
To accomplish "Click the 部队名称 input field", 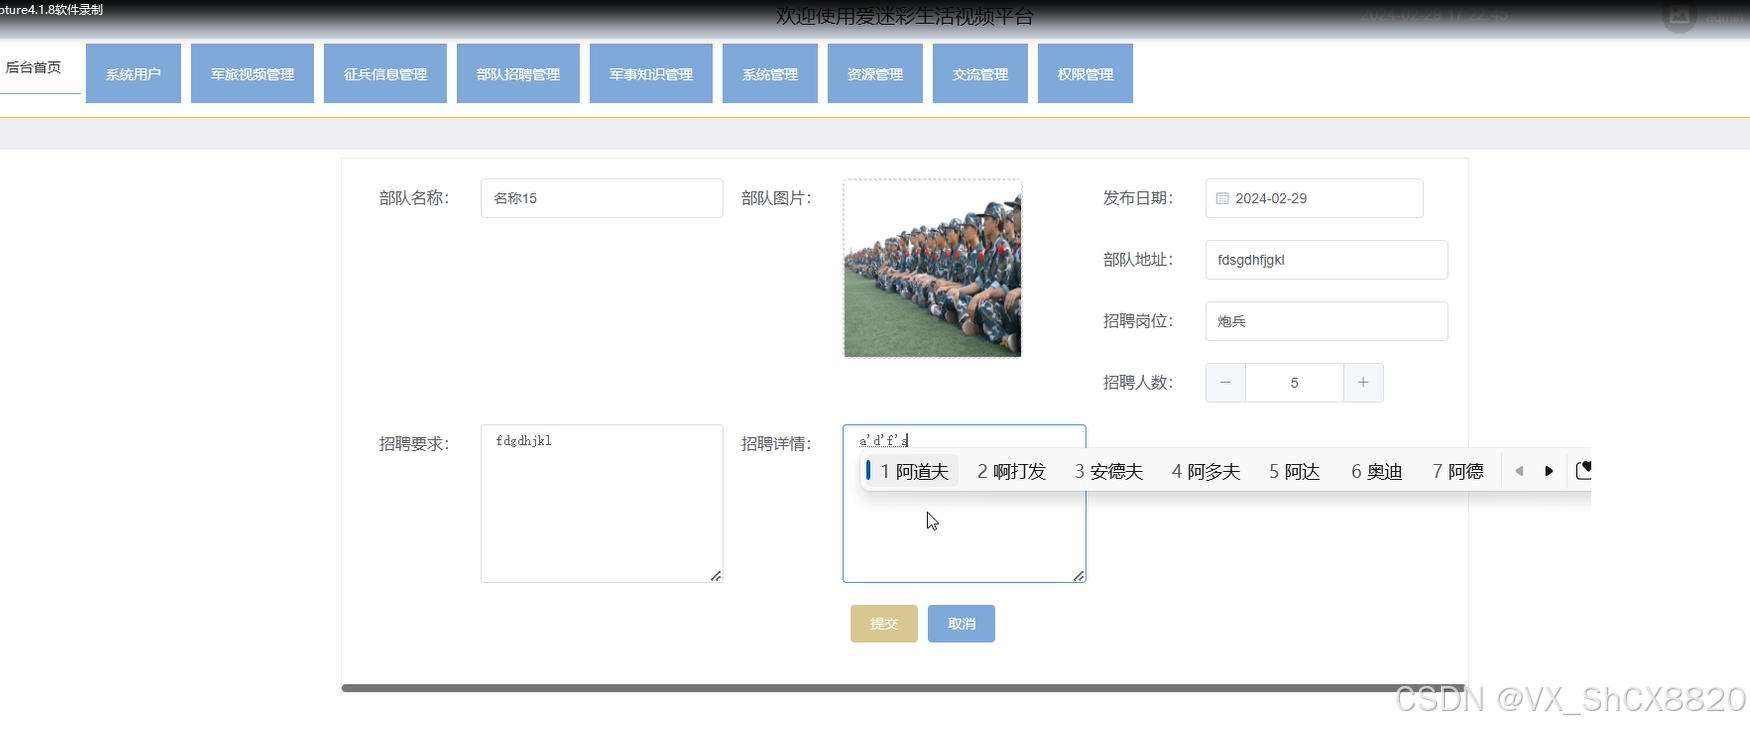I will 602,198.
